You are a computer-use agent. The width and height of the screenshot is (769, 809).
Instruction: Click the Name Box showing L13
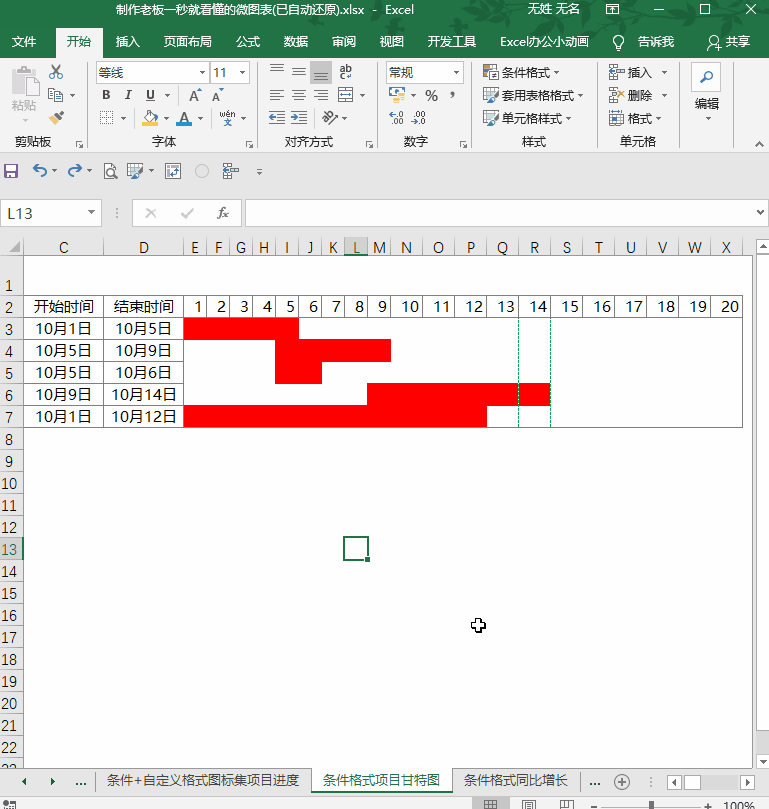pyautogui.click(x=50, y=213)
